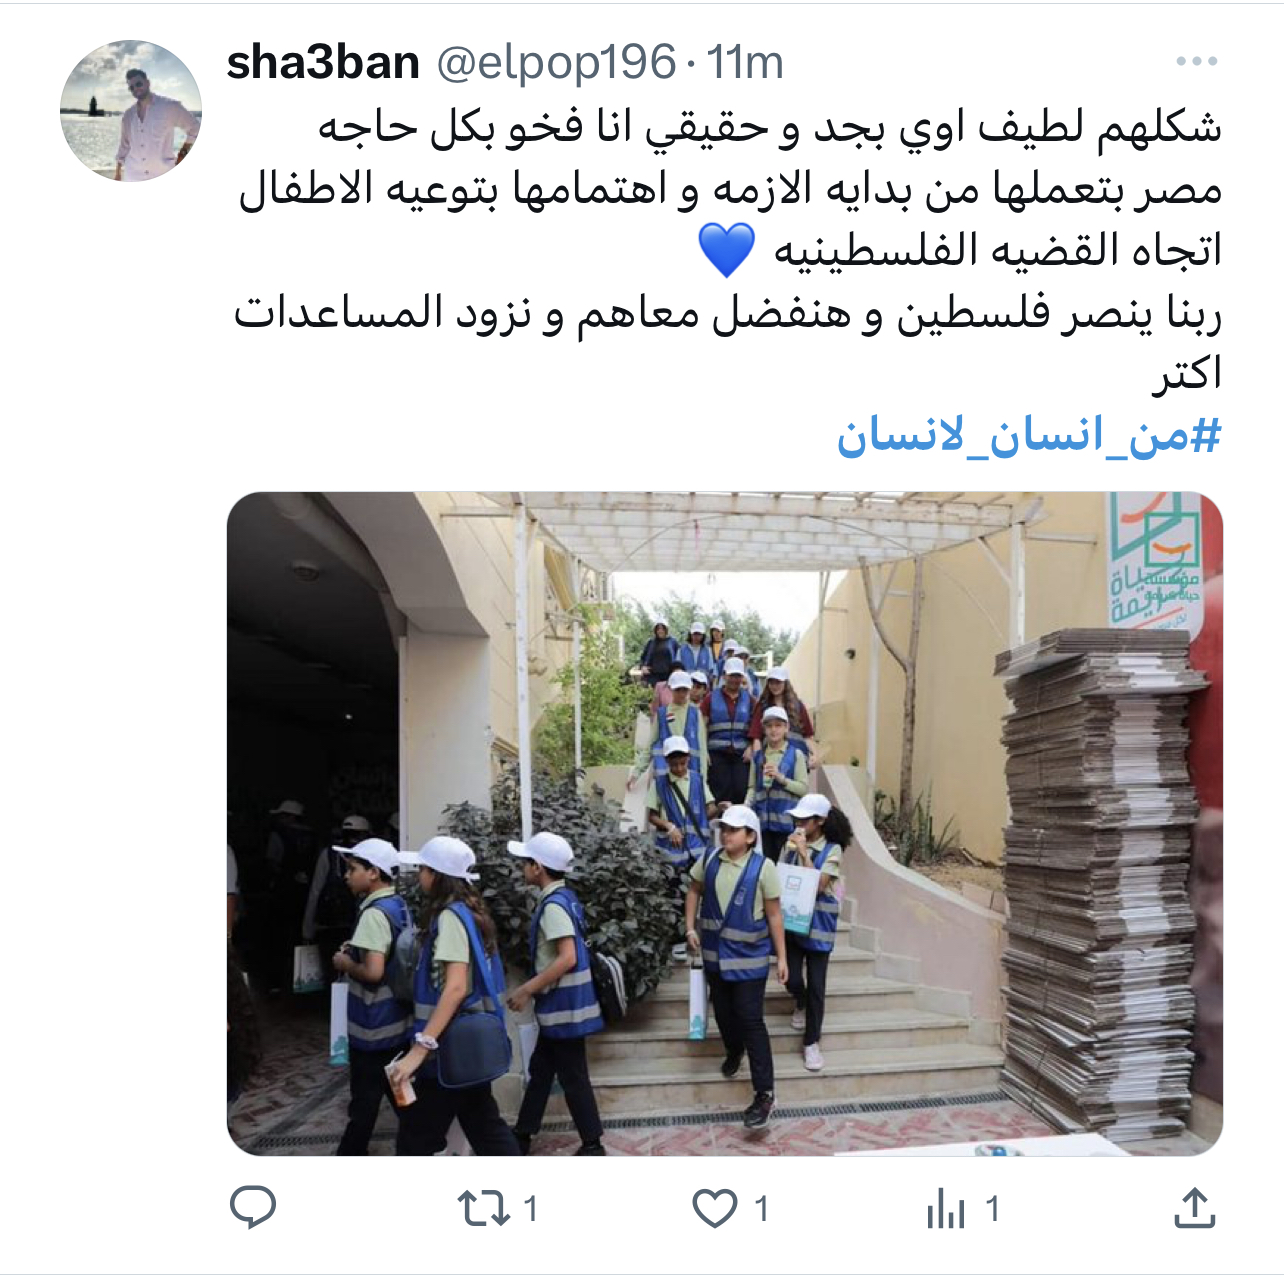The width and height of the screenshot is (1284, 1275).
Task: Click the like count beside the heart
Action: click(762, 1209)
